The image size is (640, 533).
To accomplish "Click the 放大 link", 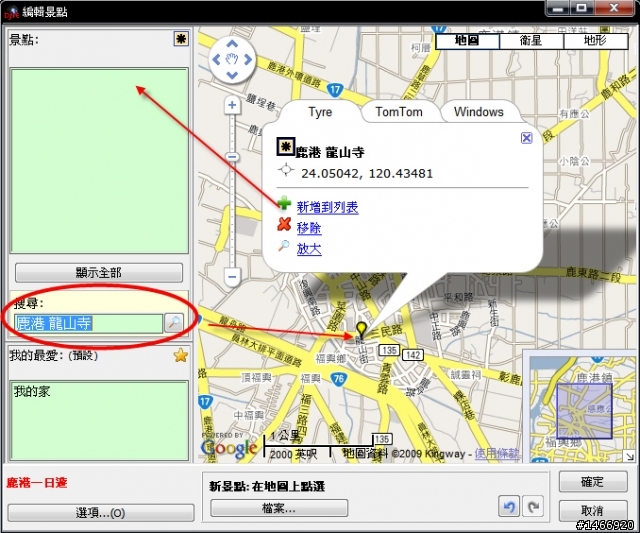I will click(x=309, y=249).
